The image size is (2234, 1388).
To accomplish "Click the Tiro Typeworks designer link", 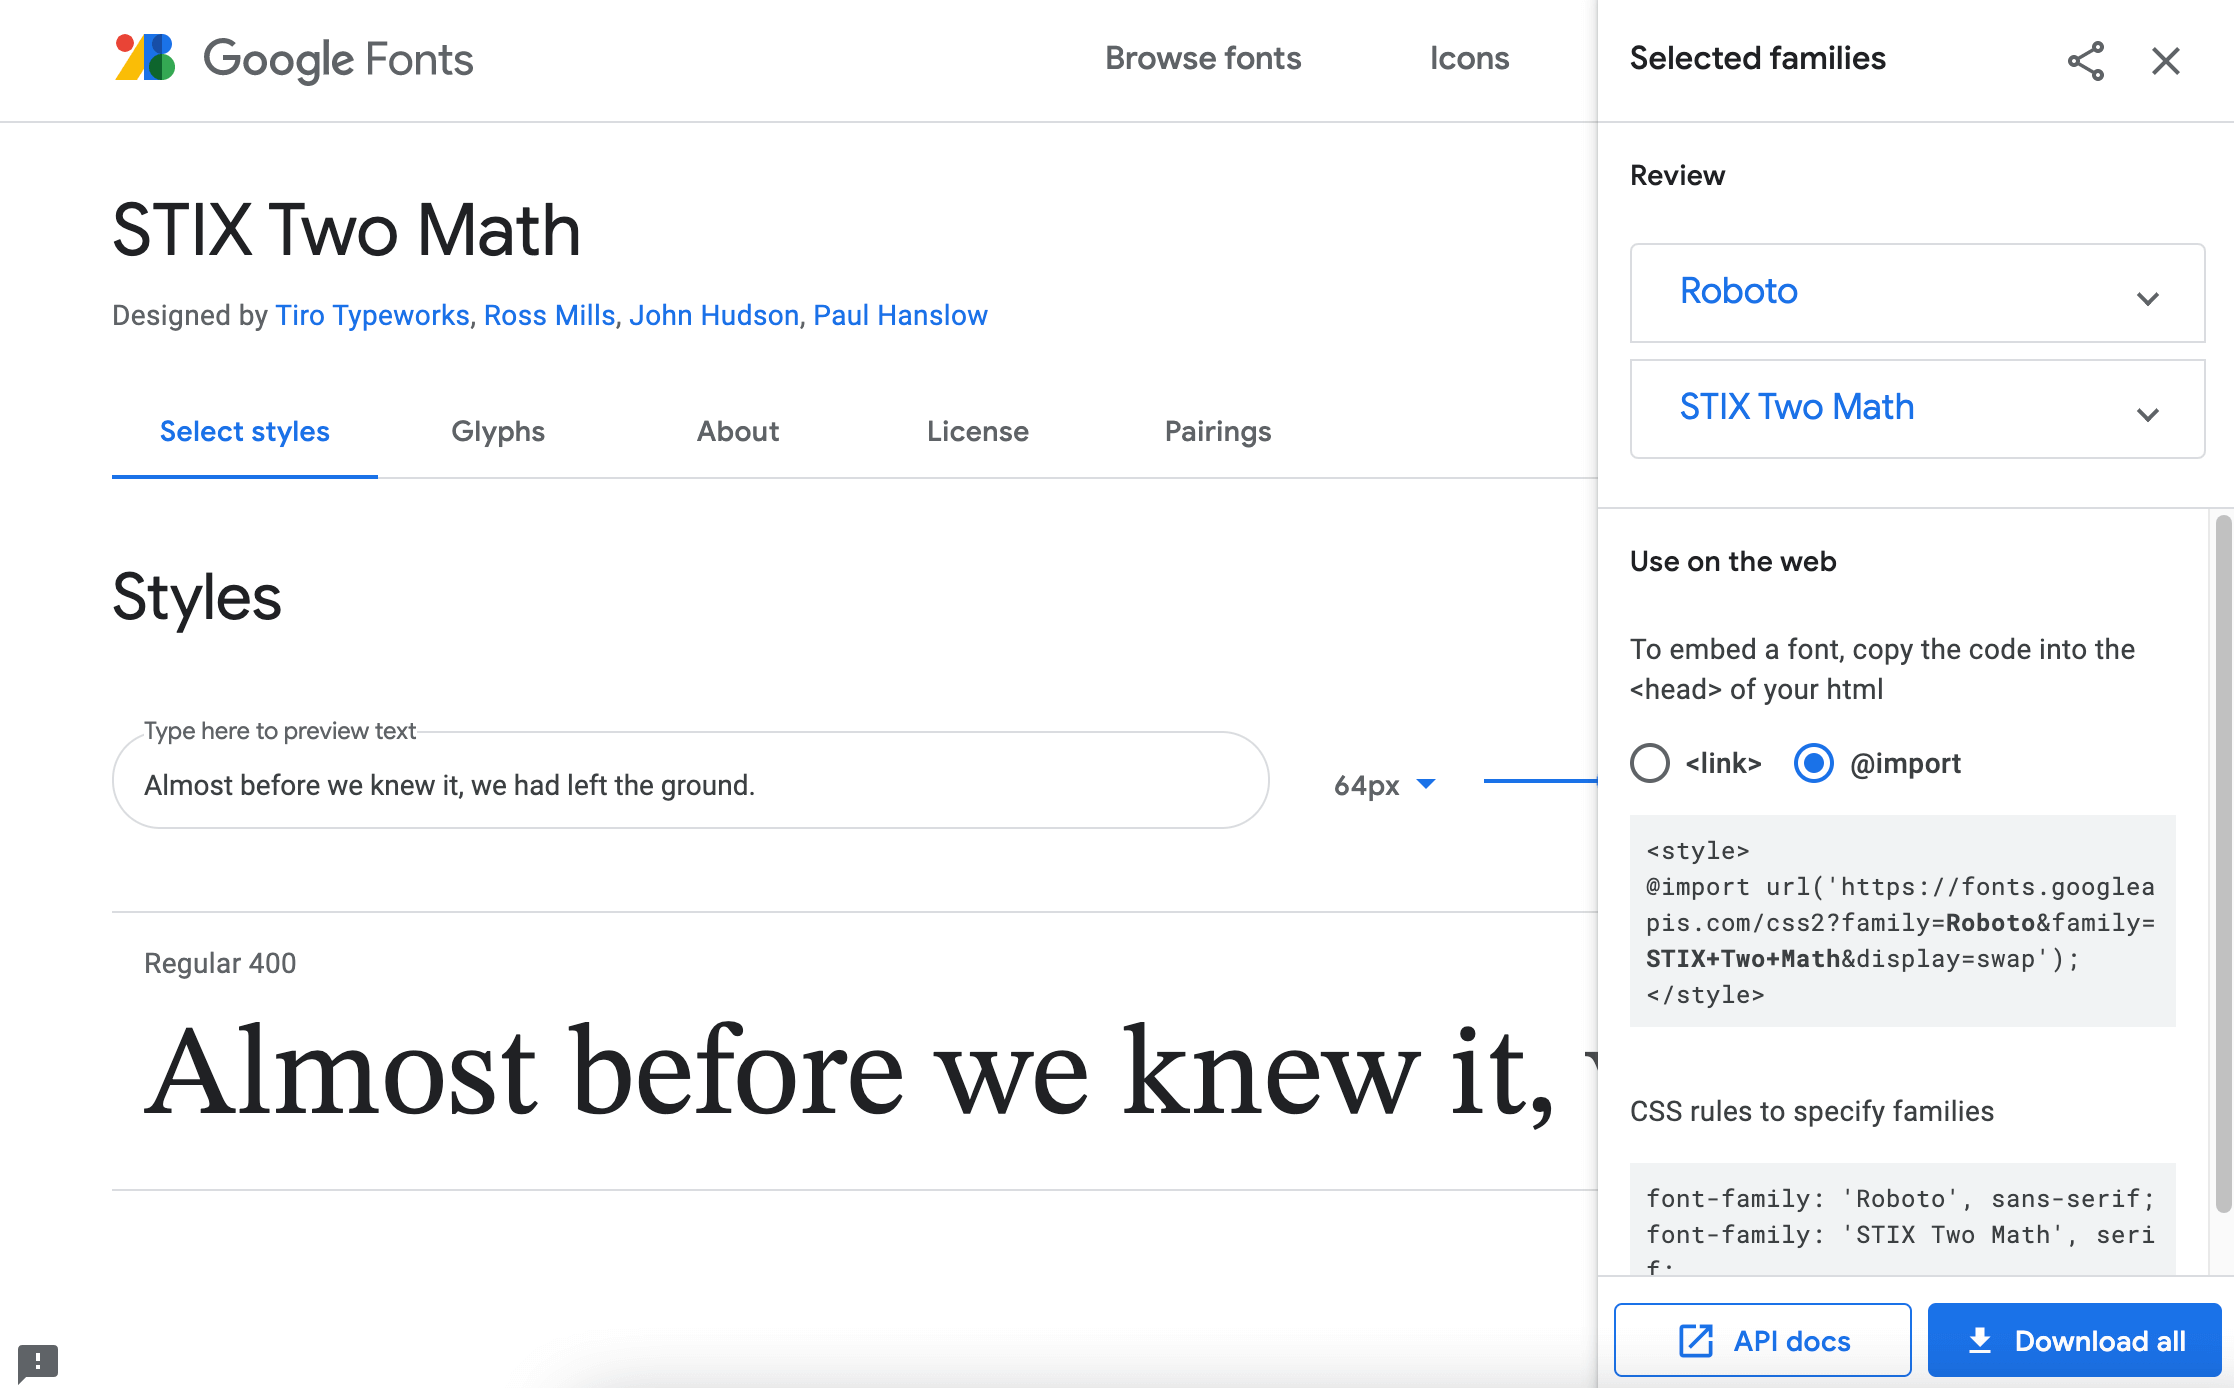I will click(369, 313).
